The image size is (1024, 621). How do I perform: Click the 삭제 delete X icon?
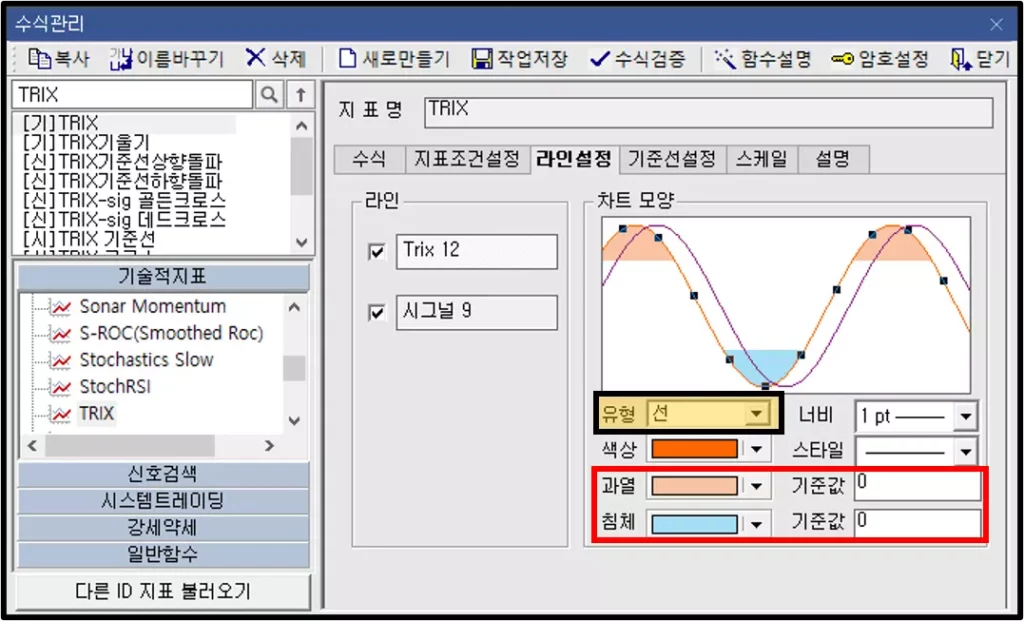tap(256, 59)
